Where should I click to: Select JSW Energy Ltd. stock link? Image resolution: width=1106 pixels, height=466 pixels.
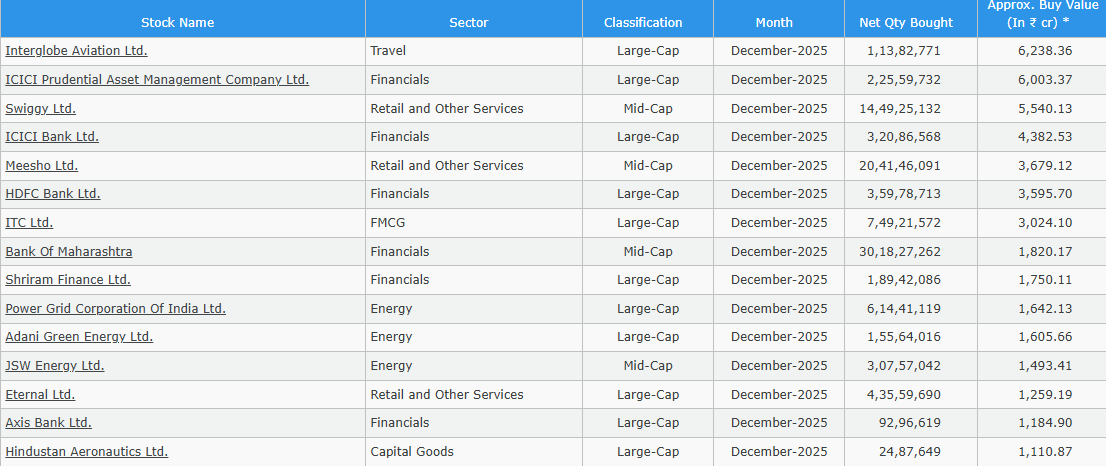(x=55, y=366)
